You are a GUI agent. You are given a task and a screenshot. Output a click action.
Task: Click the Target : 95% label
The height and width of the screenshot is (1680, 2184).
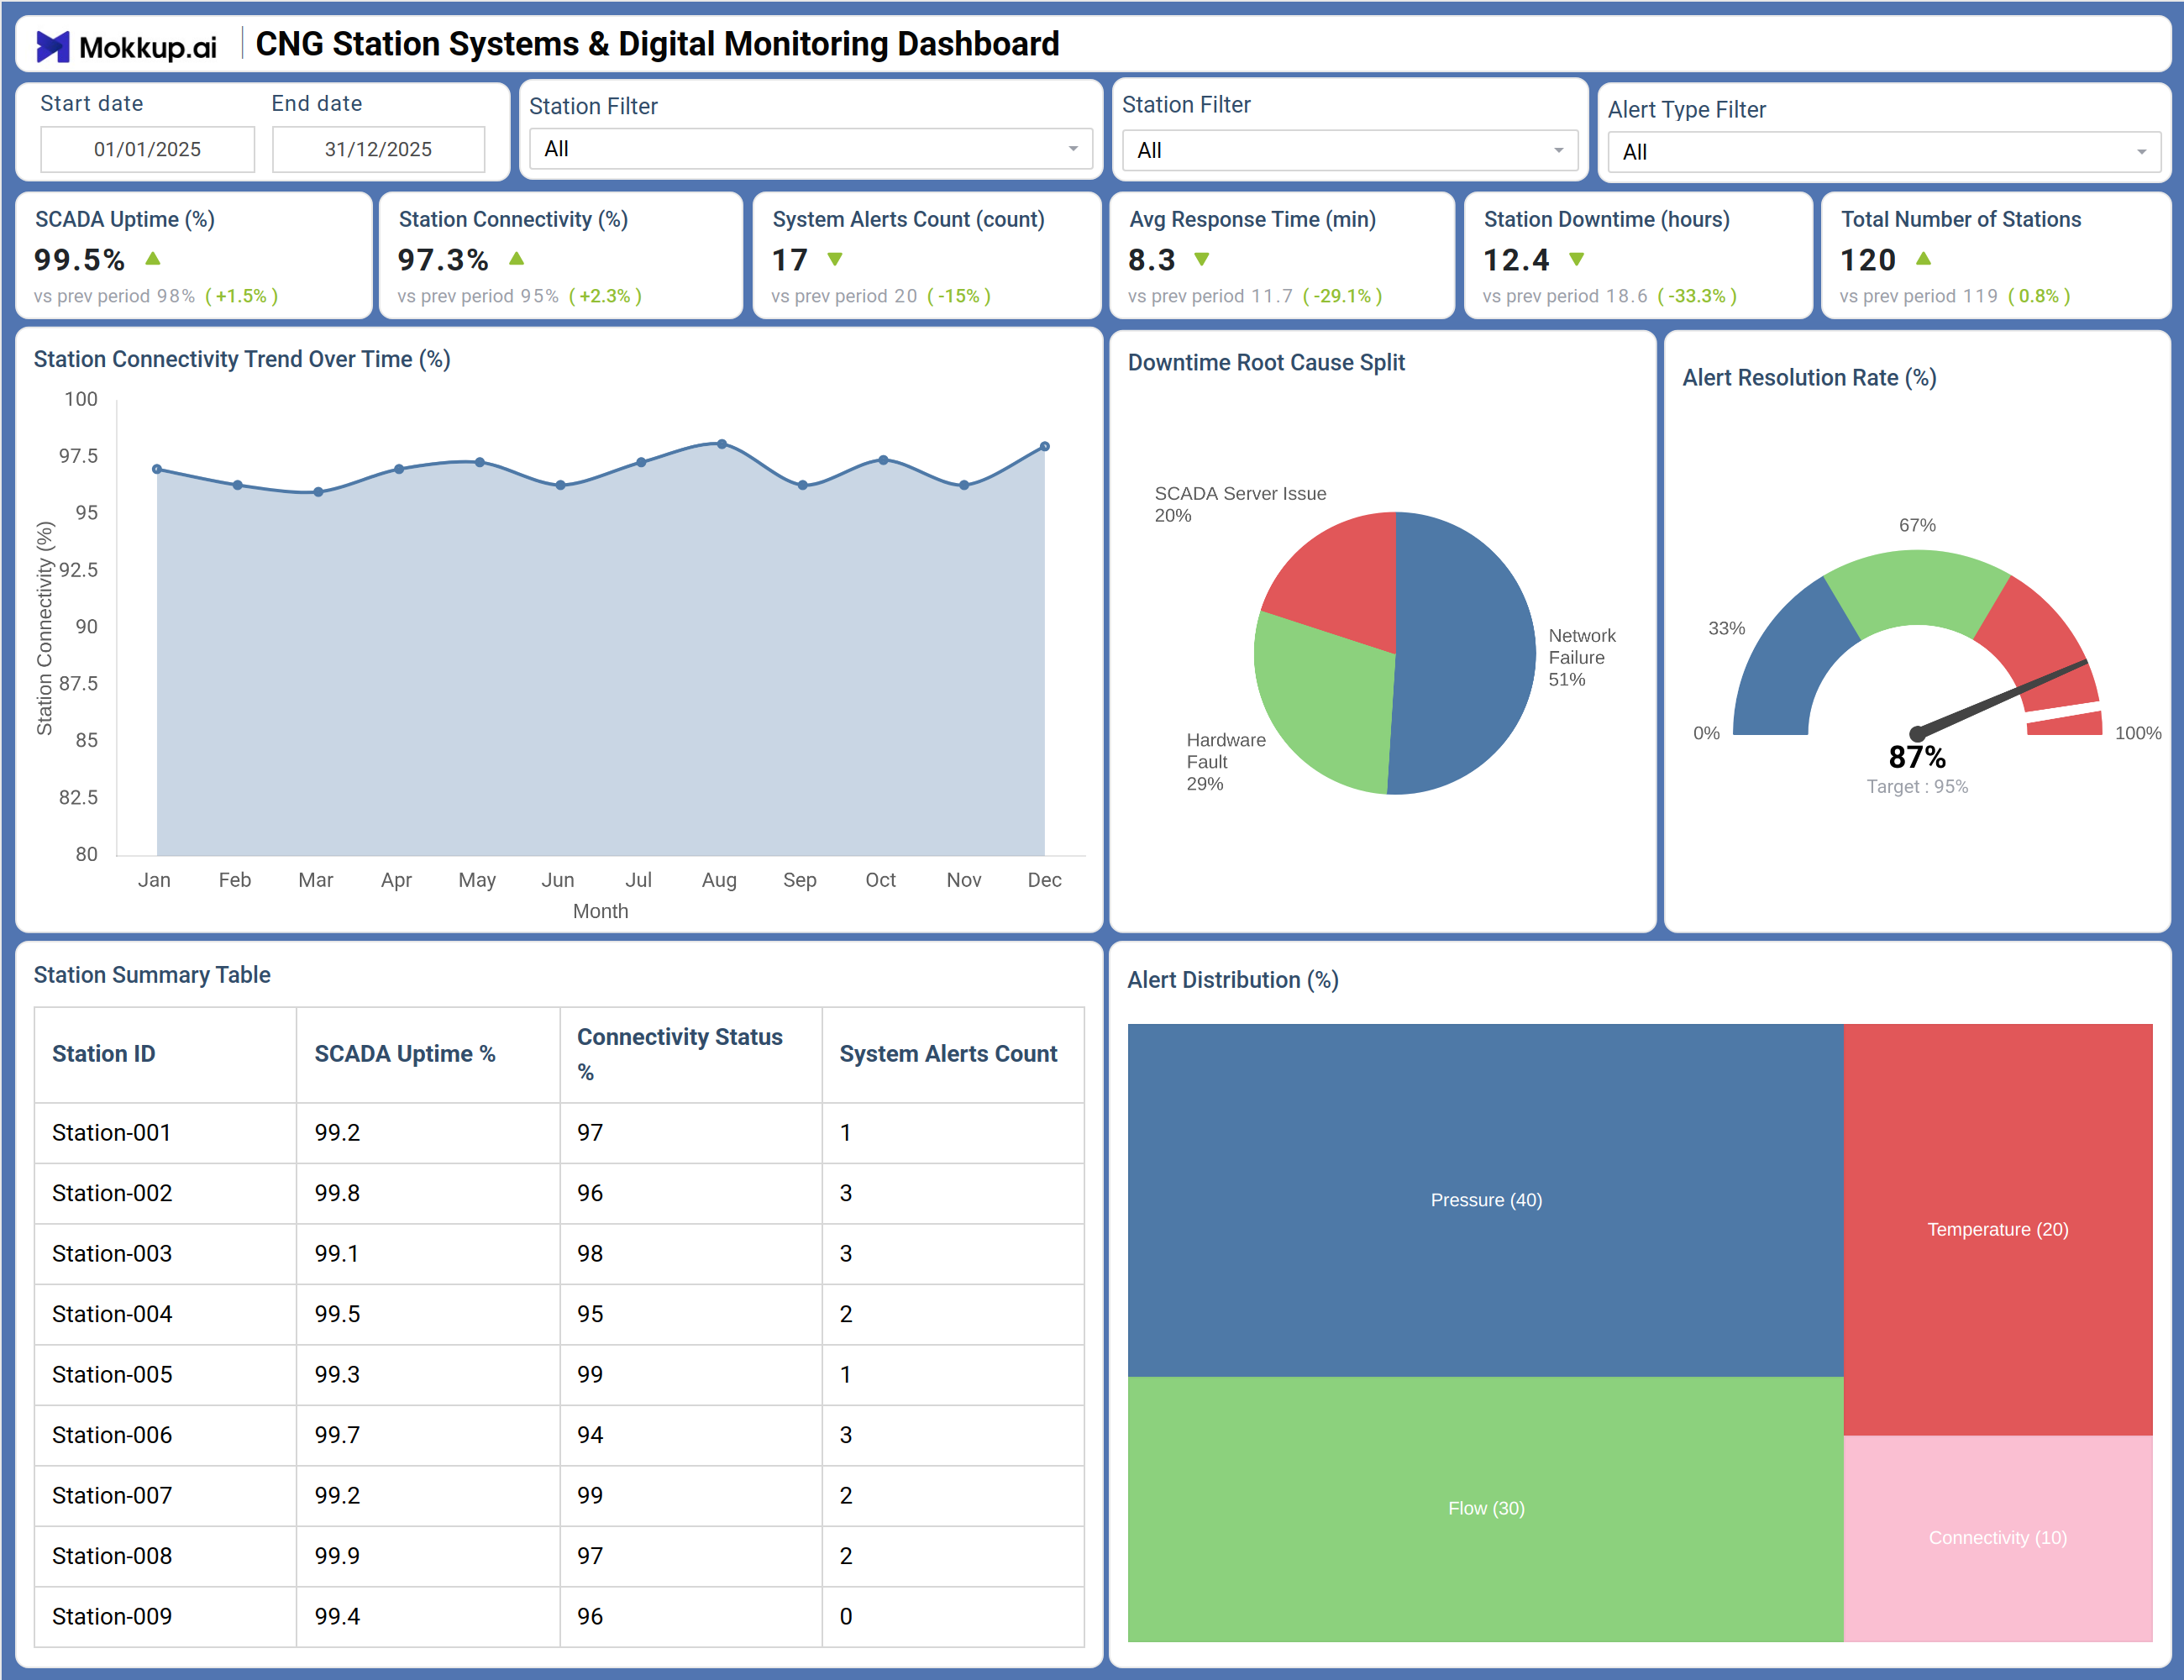[1917, 787]
